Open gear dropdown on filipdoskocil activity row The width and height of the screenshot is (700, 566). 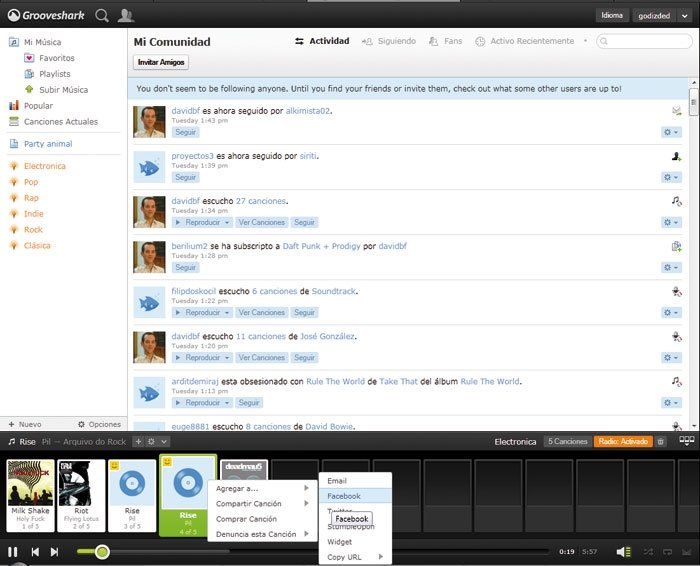coord(671,312)
